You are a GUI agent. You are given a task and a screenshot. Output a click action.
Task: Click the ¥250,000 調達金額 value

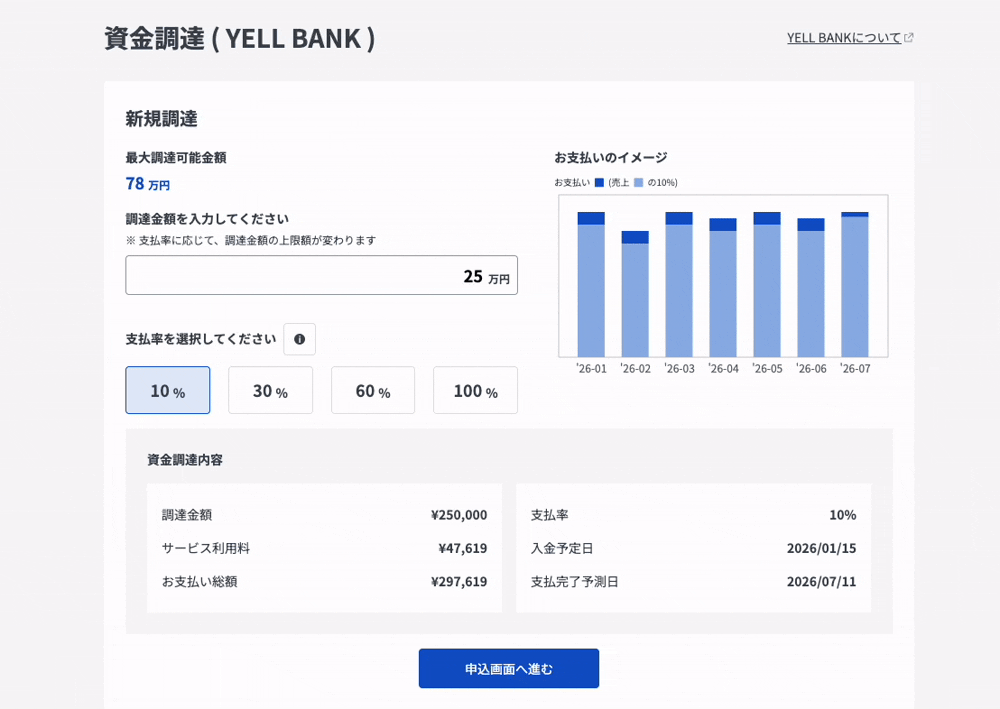click(459, 514)
